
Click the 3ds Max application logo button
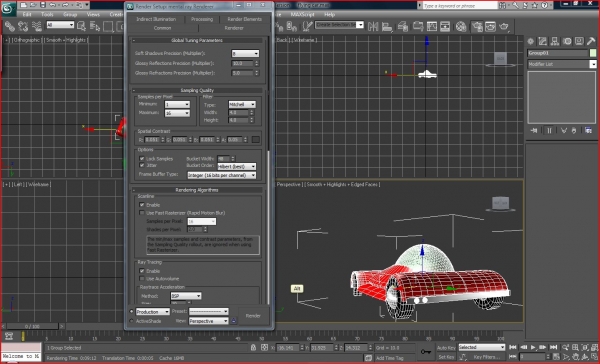pyautogui.click(x=8, y=8)
